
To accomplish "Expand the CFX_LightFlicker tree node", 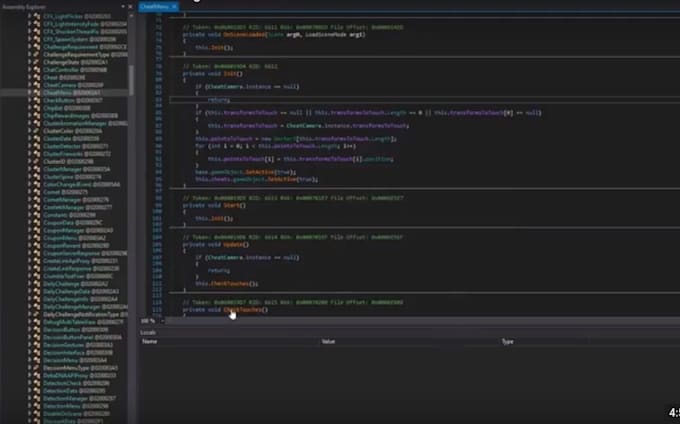I will point(29,16).
